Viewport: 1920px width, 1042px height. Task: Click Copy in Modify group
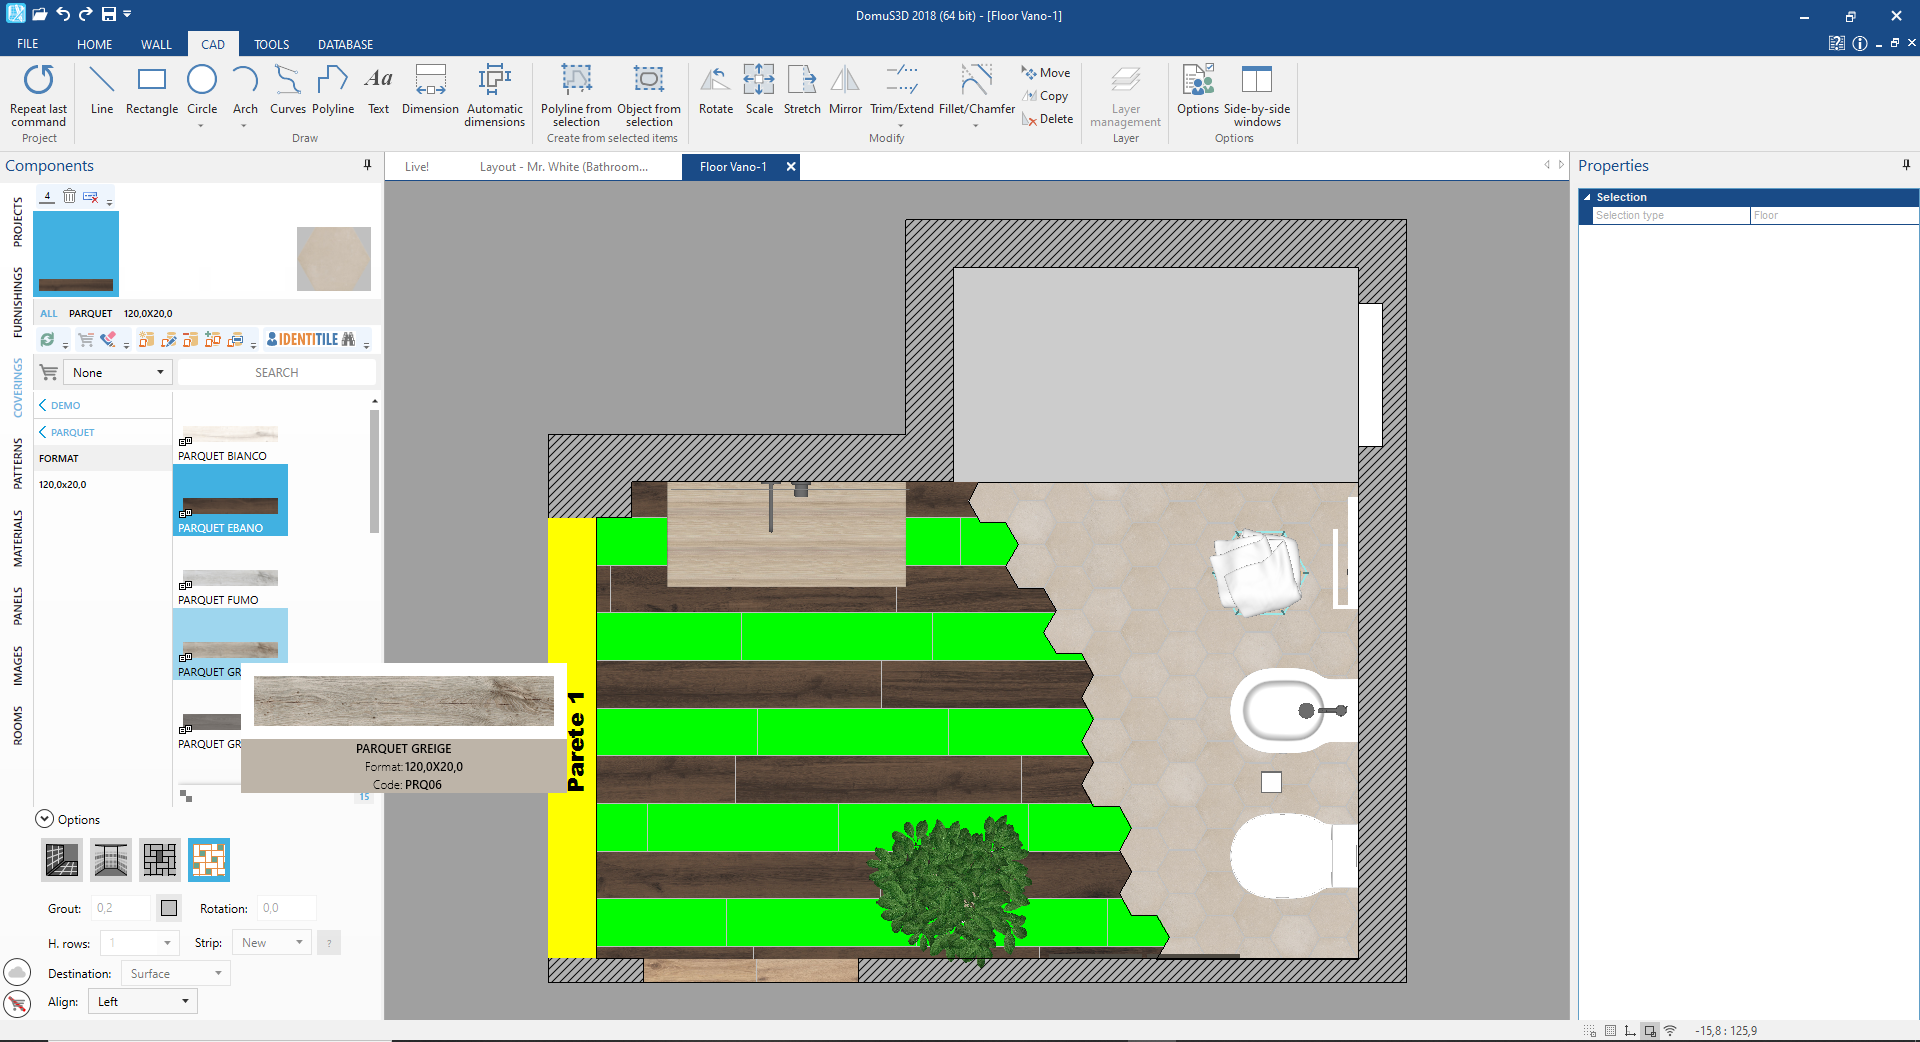(x=1045, y=96)
